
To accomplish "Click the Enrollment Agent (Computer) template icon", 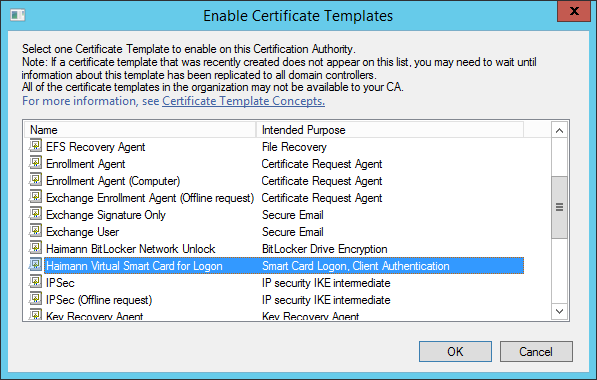I will point(35,180).
